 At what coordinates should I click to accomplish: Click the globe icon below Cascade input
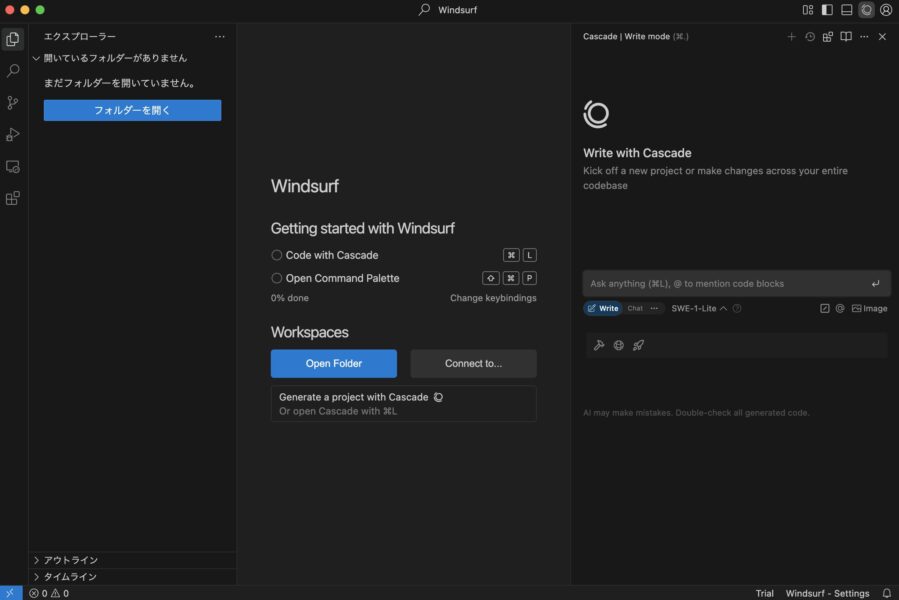(x=619, y=345)
